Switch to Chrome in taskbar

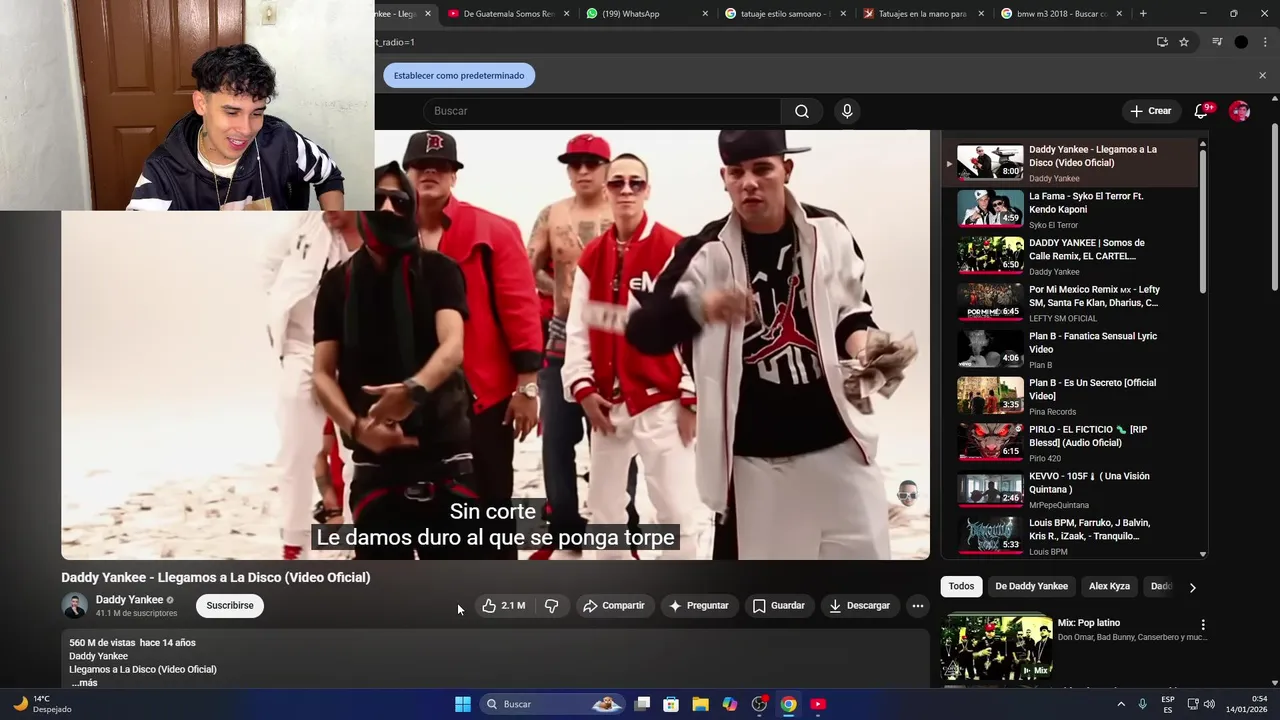tap(789, 704)
